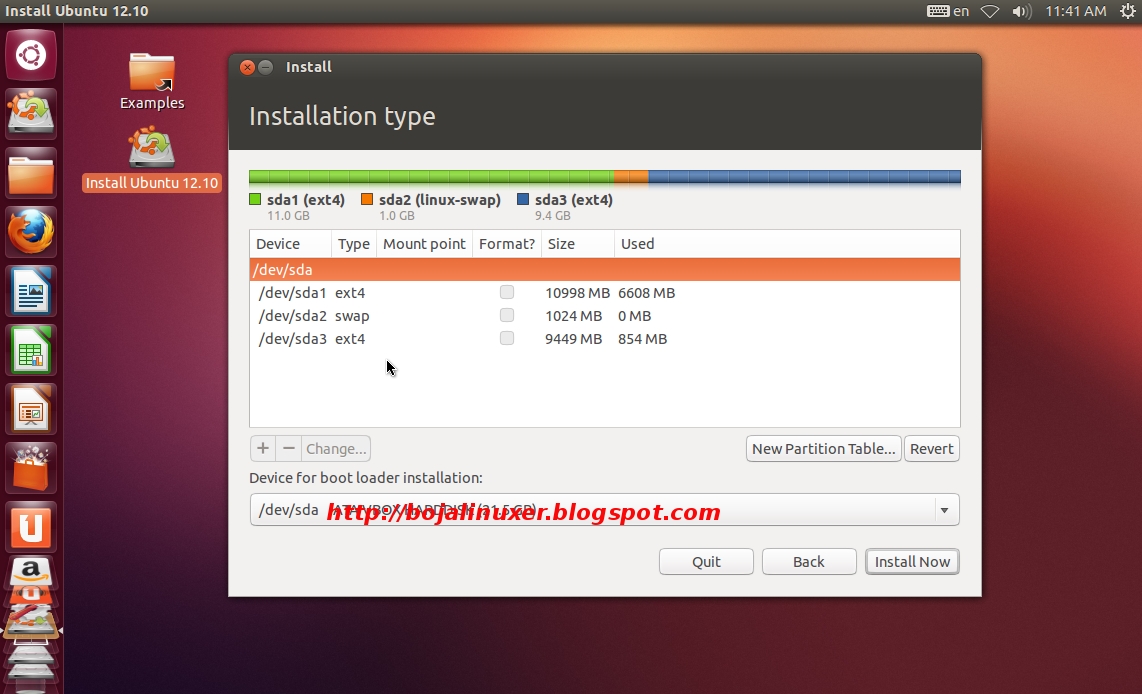The width and height of the screenshot is (1142, 694).
Task: Click orange sda2 swap segment in bar
Action: tap(631, 176)
